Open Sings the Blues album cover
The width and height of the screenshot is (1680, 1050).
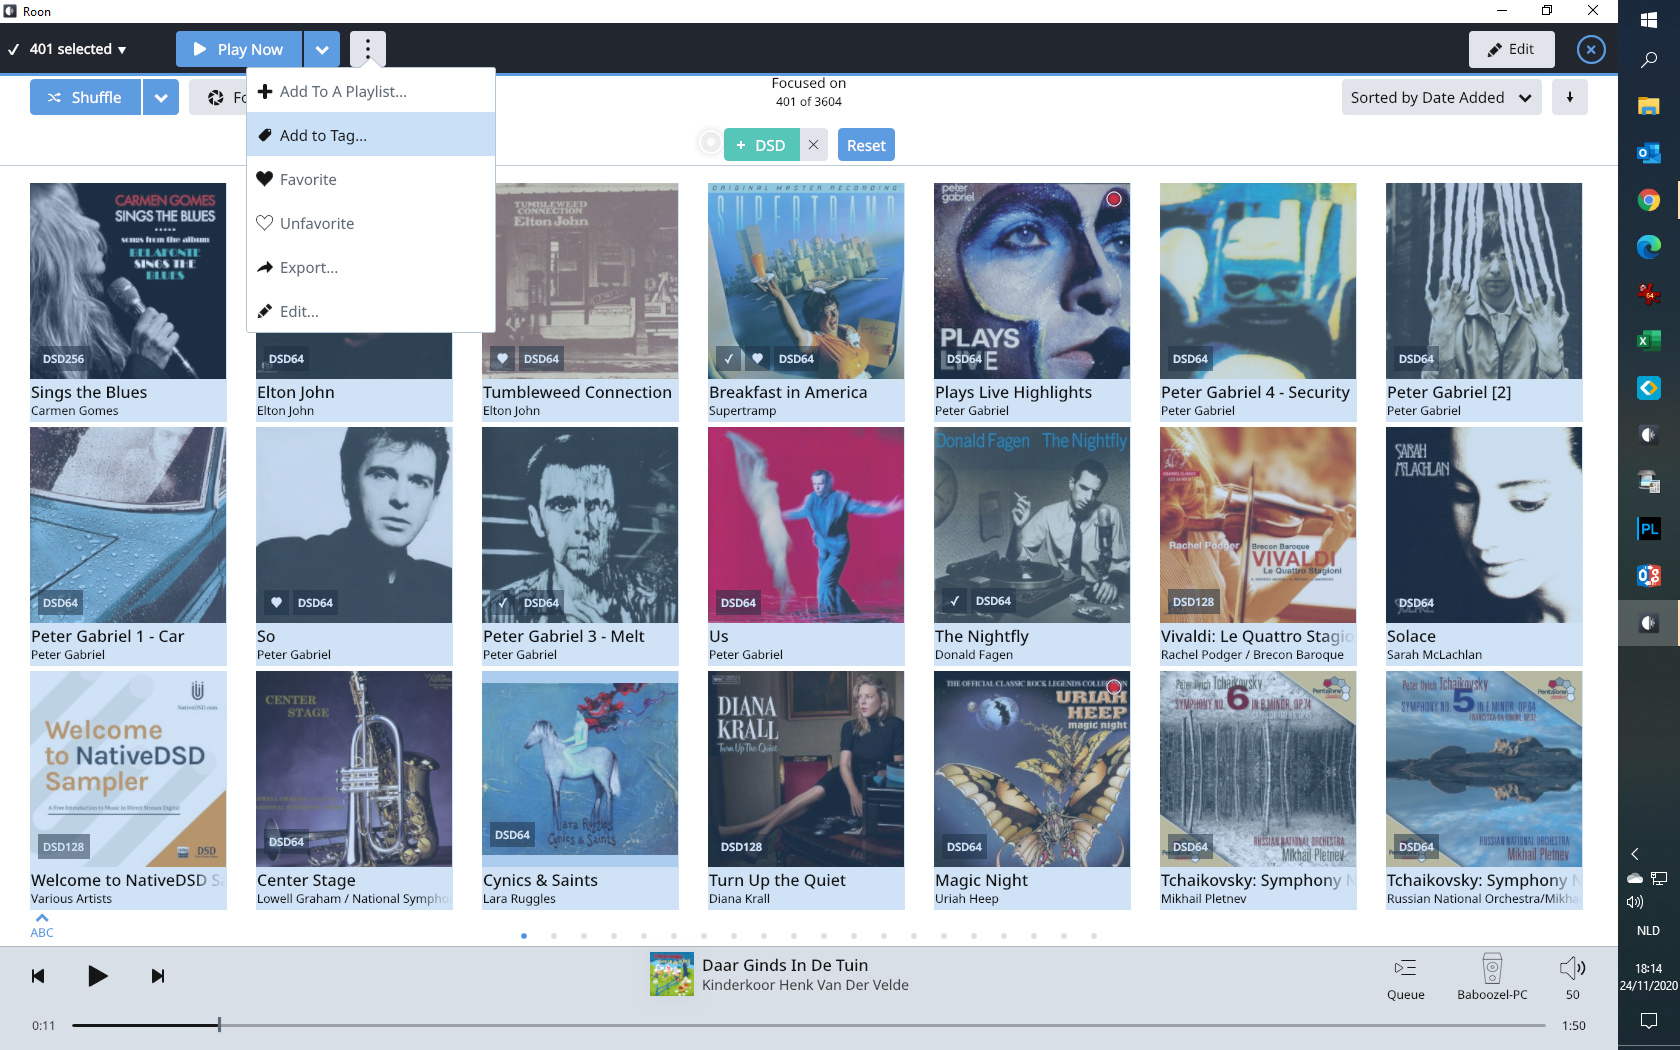click(128, 280)
